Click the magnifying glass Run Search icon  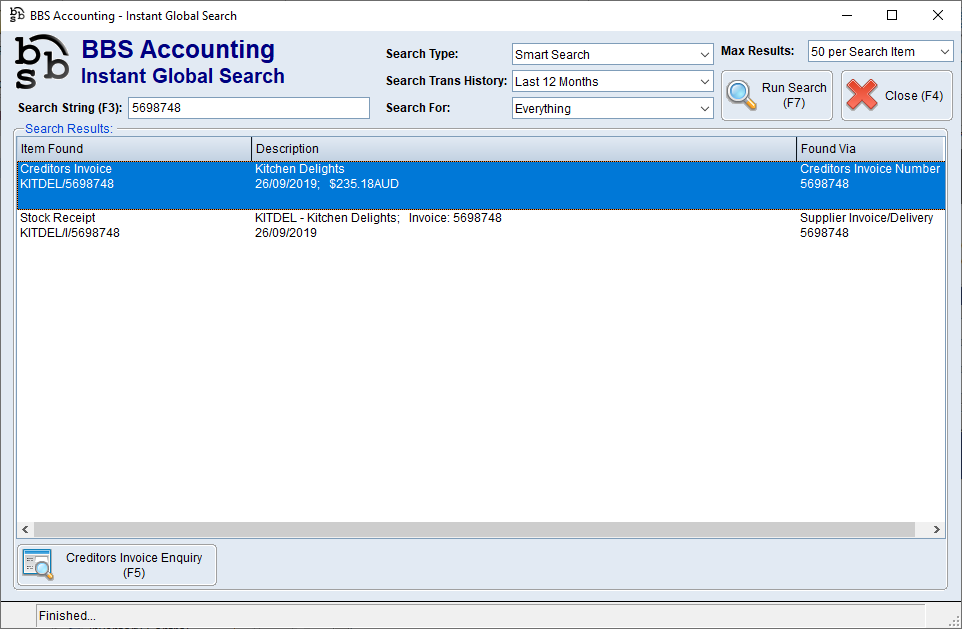click(741, 95)
